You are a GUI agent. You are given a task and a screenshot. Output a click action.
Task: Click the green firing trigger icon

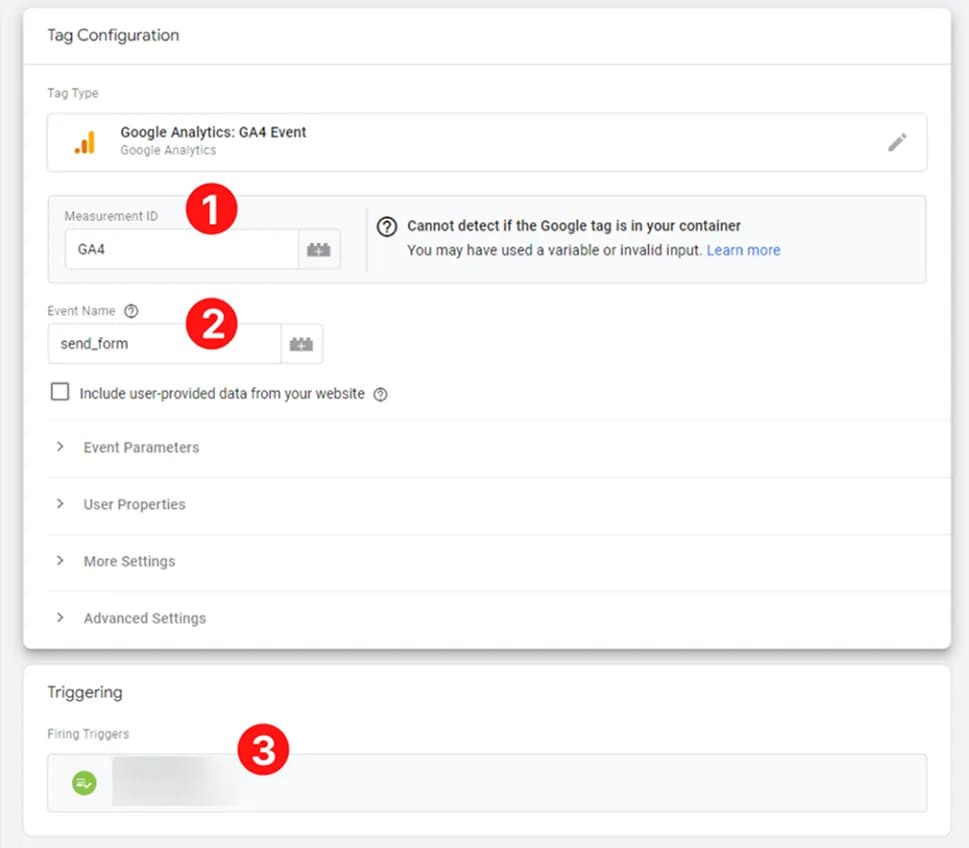tap(85, 783)
